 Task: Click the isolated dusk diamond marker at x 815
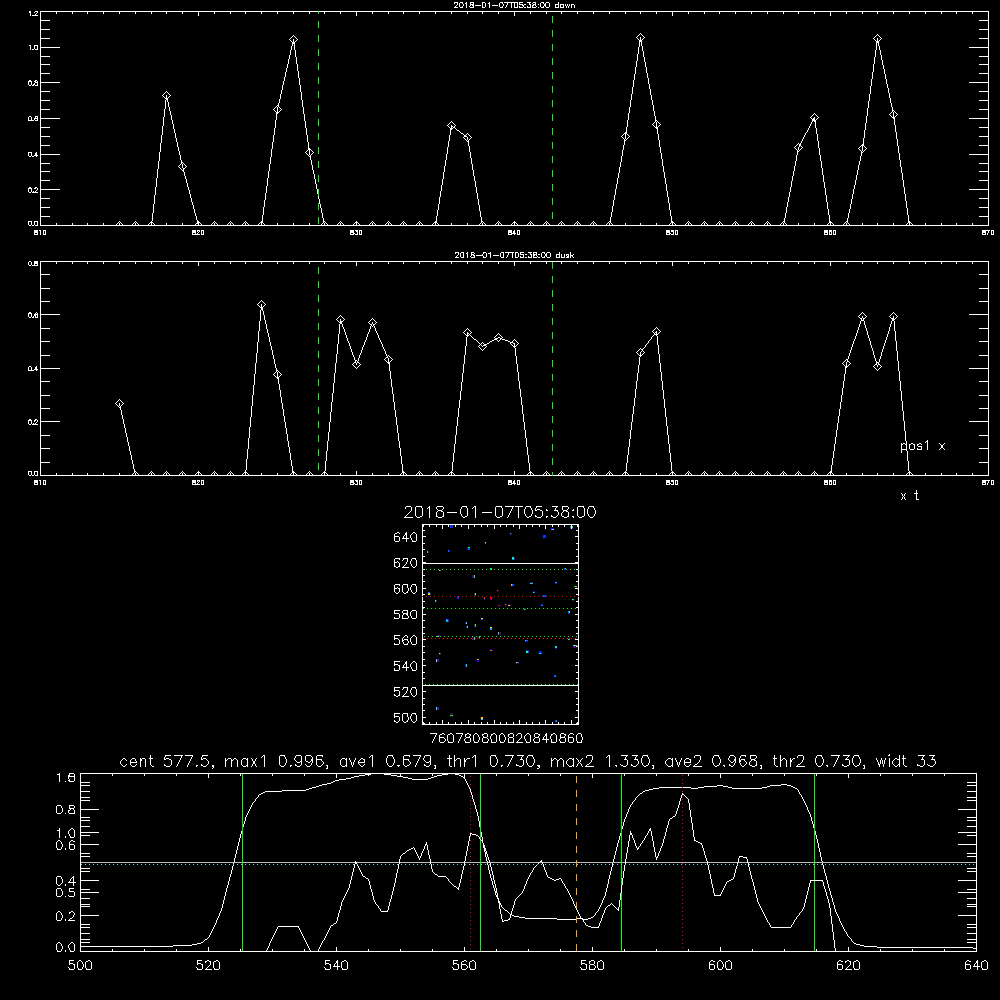119,404
